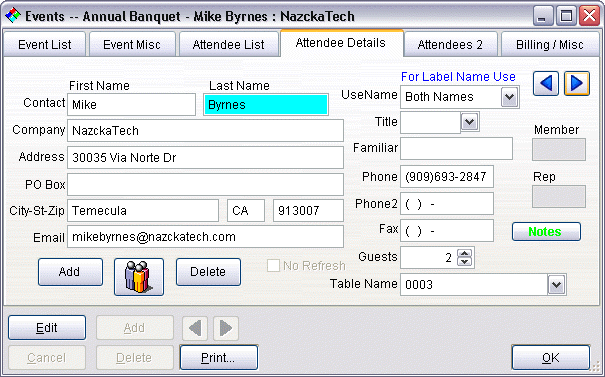
Task: Click the previous record blue arrow
Action: (546, 83)
